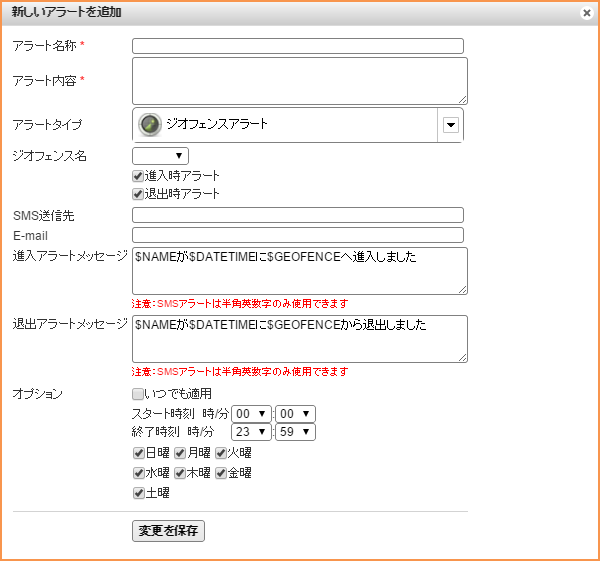The image size is (600, 561).
Task: Click the E-mail input field
Action: [x=298, y=235]
